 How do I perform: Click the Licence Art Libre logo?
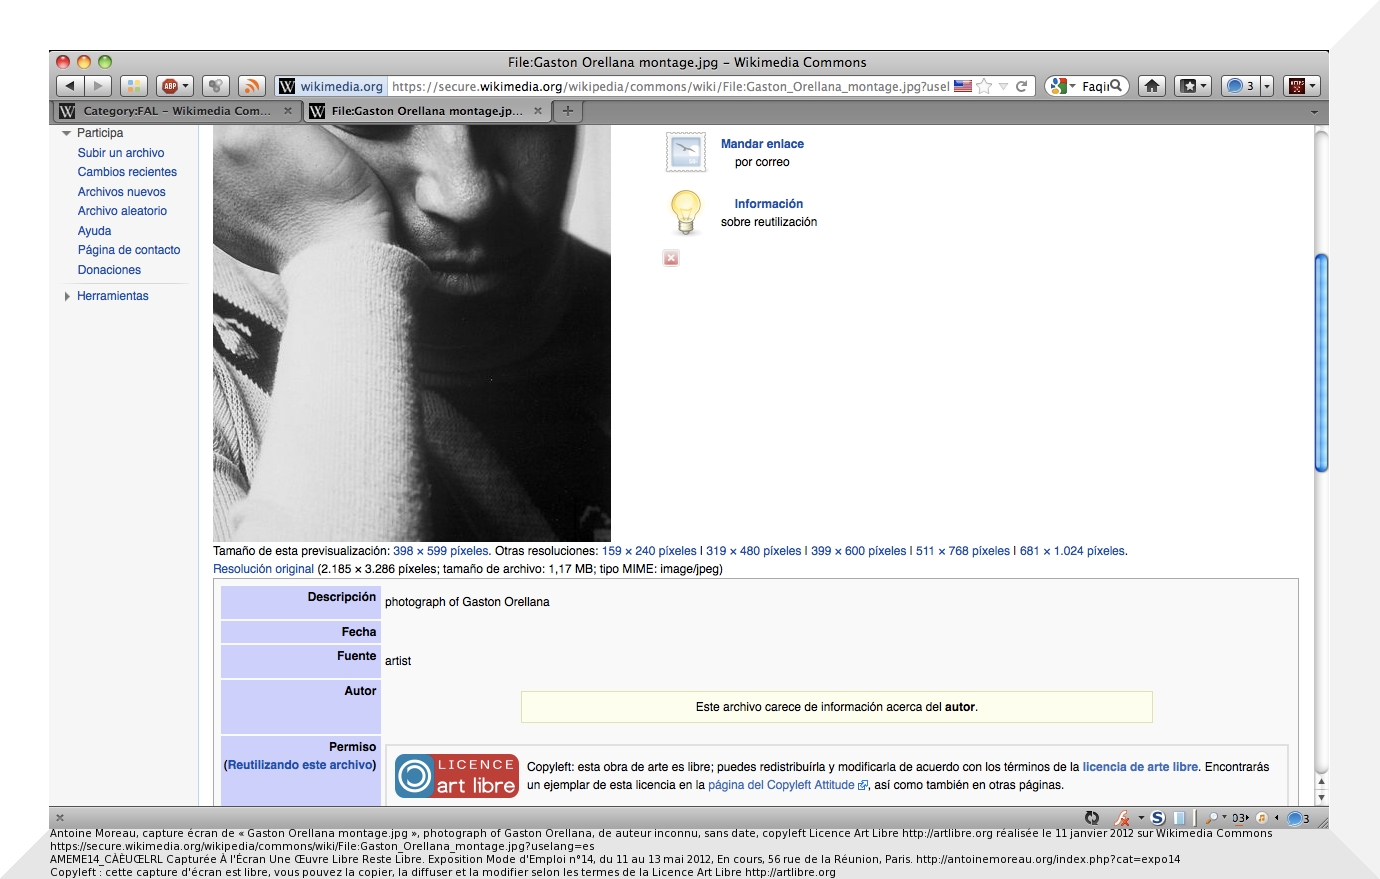click(457, 776)
